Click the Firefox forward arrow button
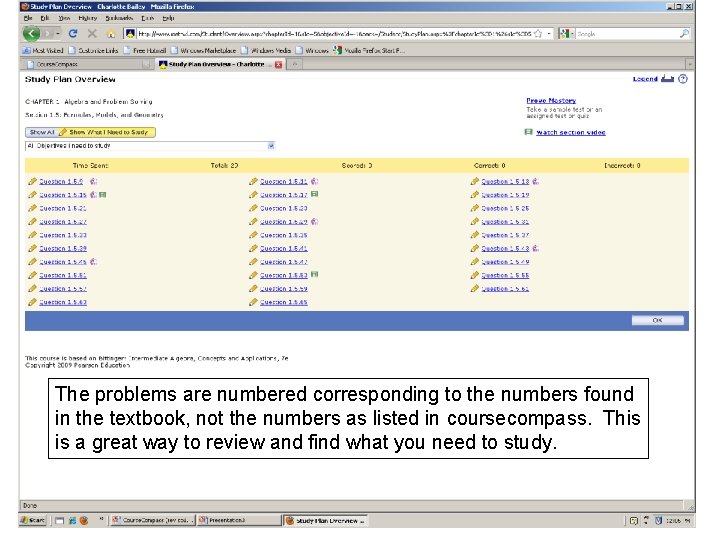 (x=47, y=34)
